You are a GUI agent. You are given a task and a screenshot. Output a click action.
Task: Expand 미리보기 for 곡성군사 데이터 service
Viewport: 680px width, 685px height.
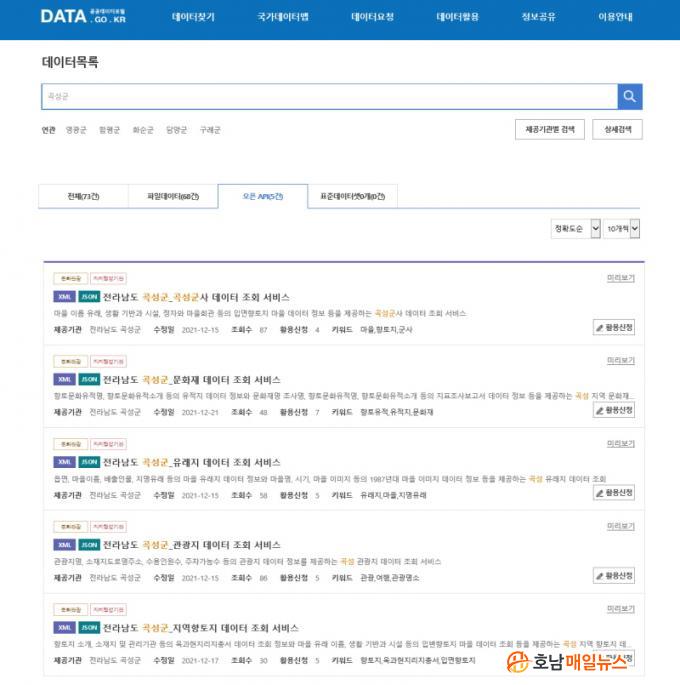pos(620,277)
